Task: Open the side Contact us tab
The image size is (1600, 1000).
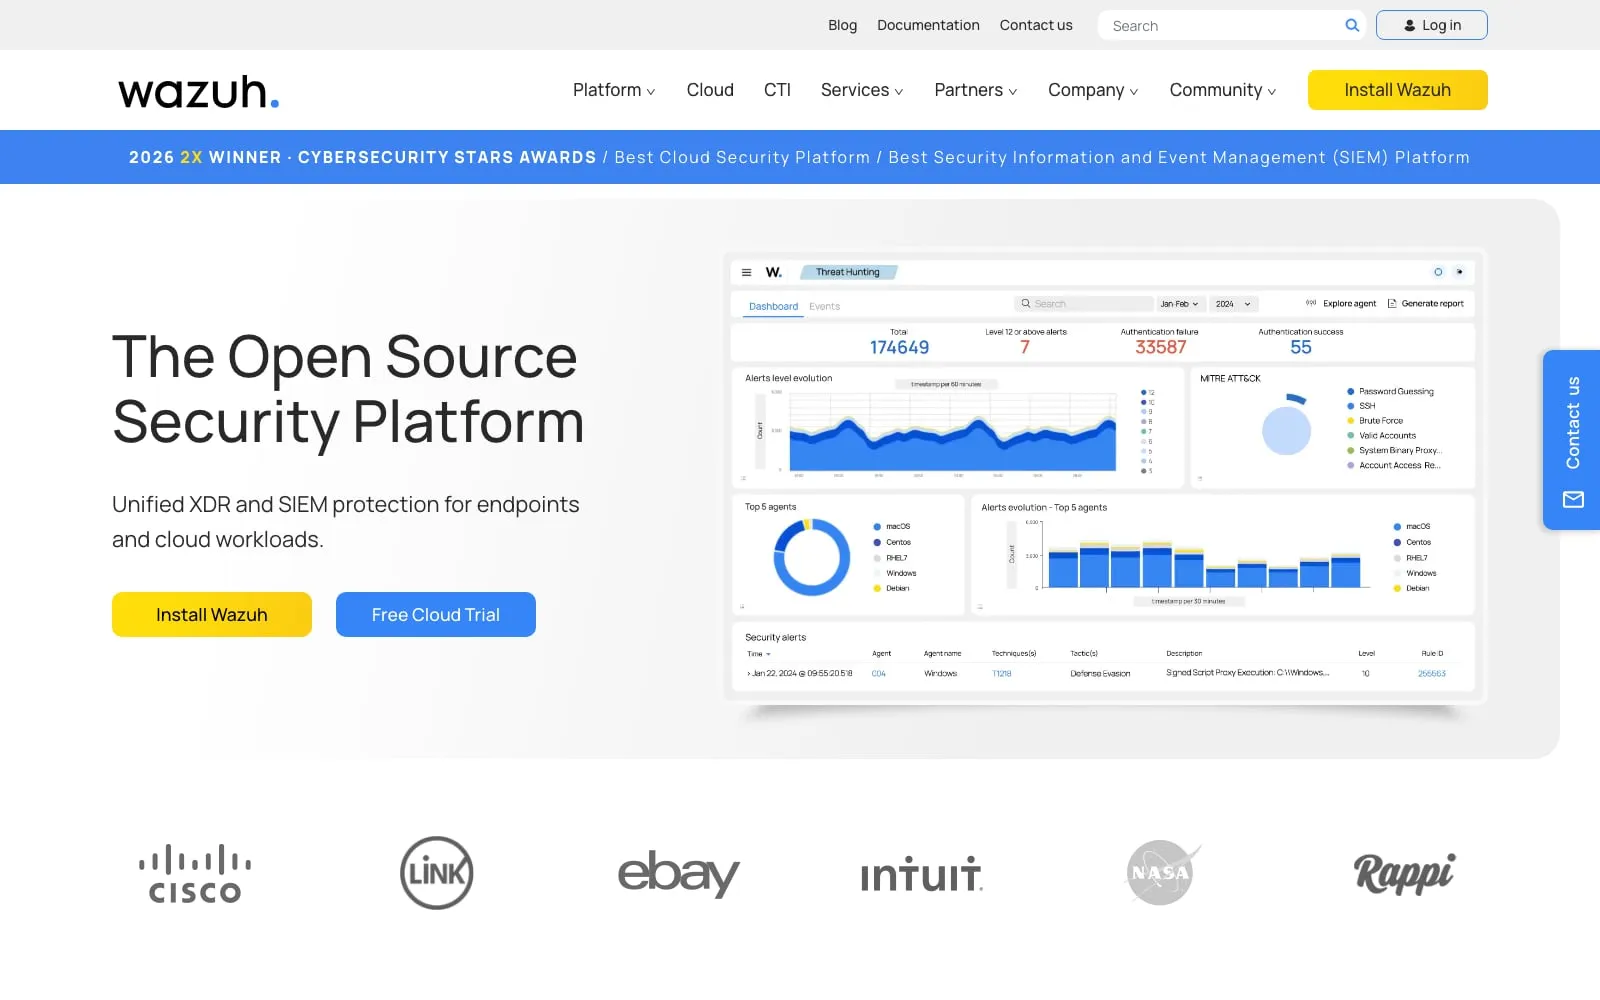Action: (1572, 440)
